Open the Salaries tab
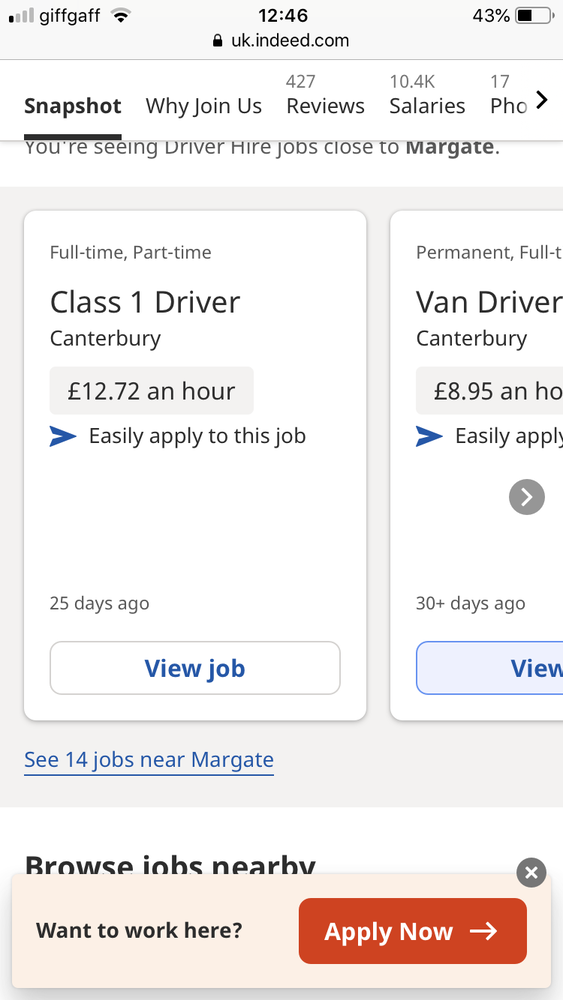This screenshot has height=1000, width=563. pyautogui.click(x=427, y=96)
